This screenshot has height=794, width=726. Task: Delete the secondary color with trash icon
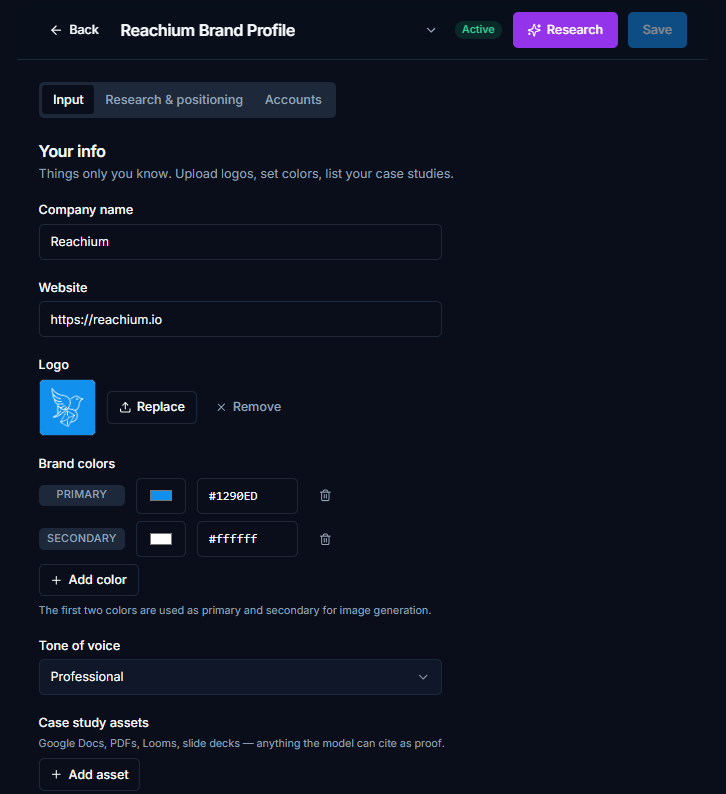click(326, 539)
